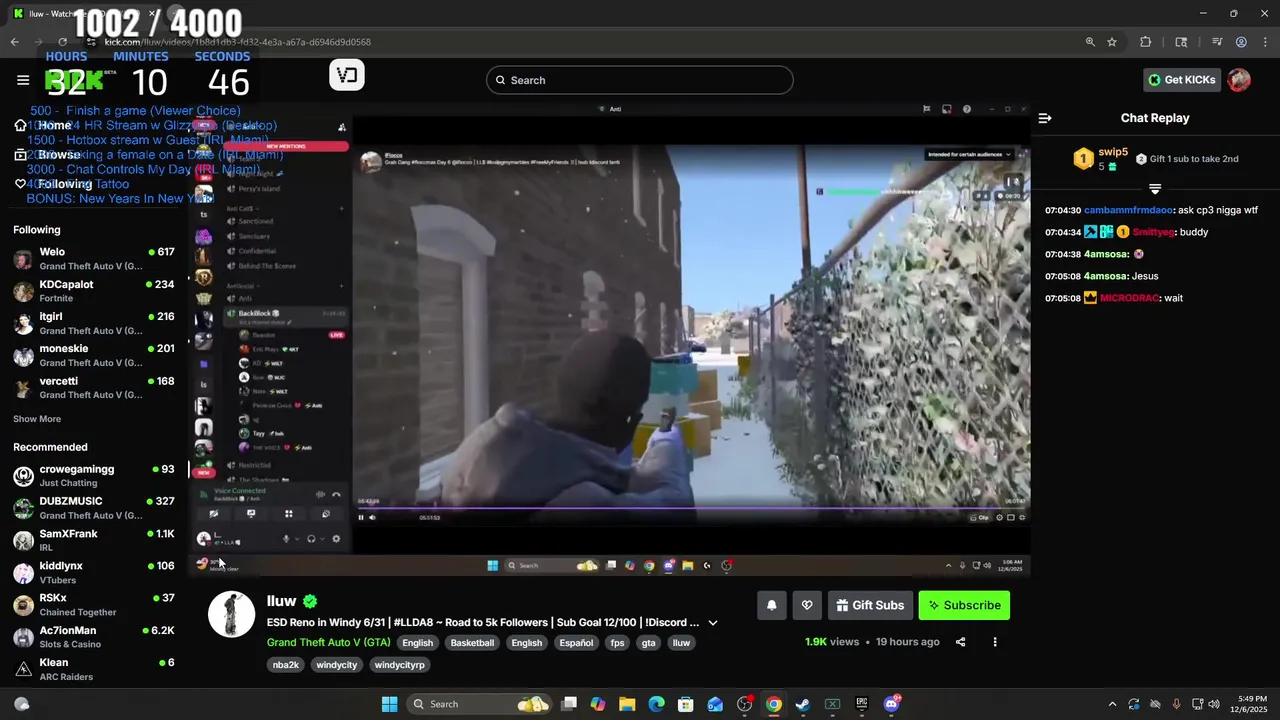Image resolution: width=1280 pixels, height=720 pixels.
Task: Click the Español tag
Action: tap(576, 643)
